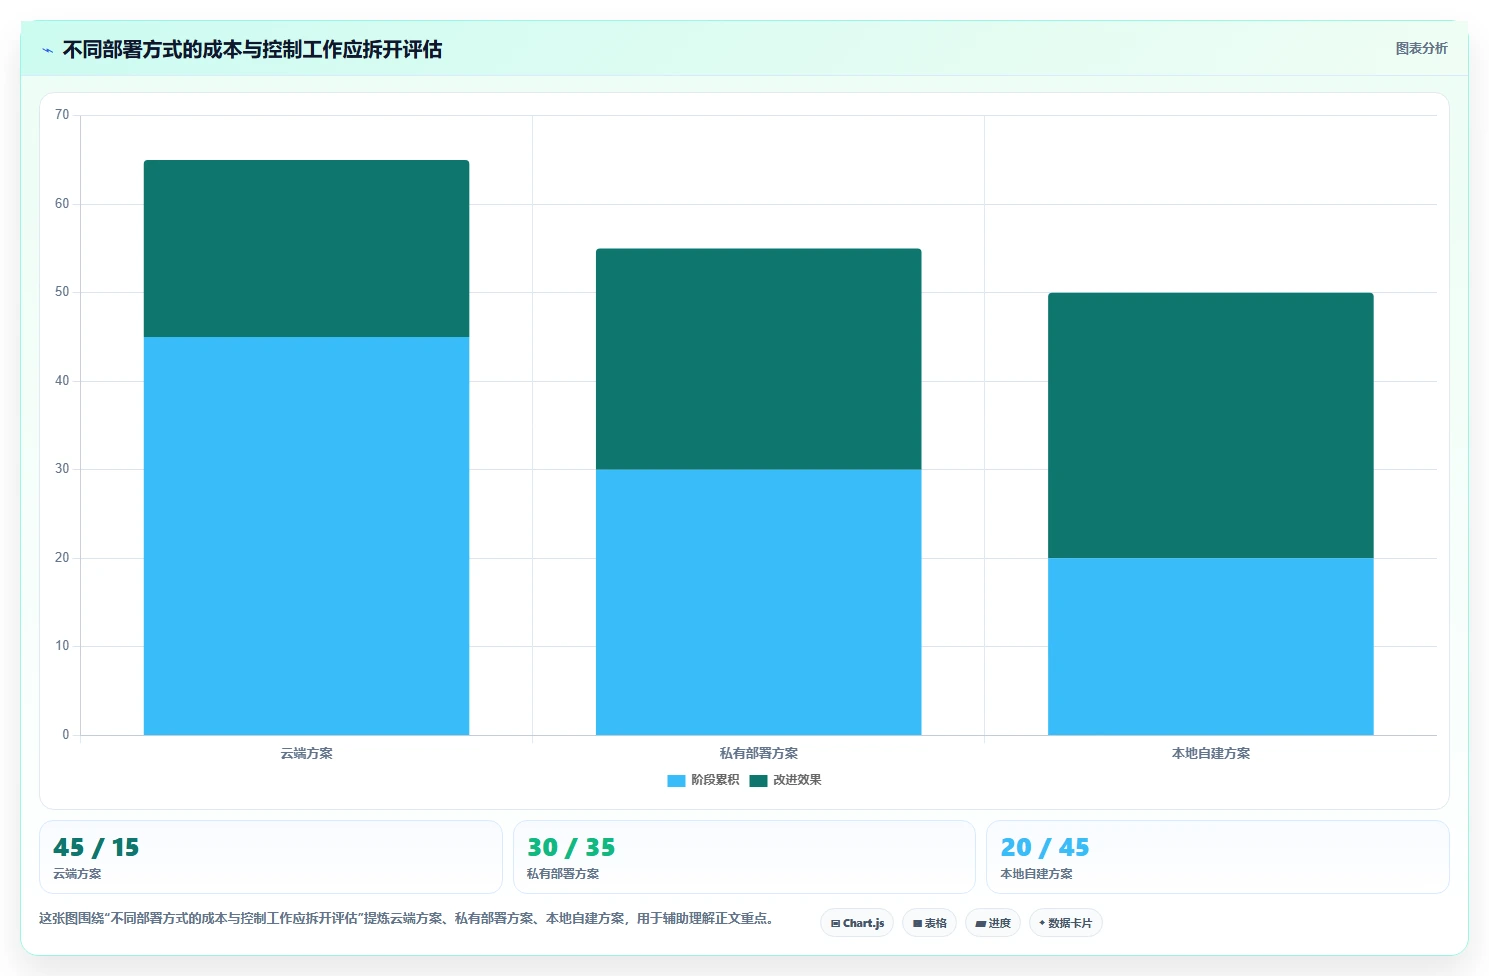Toggle the 阶段累积 legend color box
1489x976 pixels.
[x=676, y=781]
